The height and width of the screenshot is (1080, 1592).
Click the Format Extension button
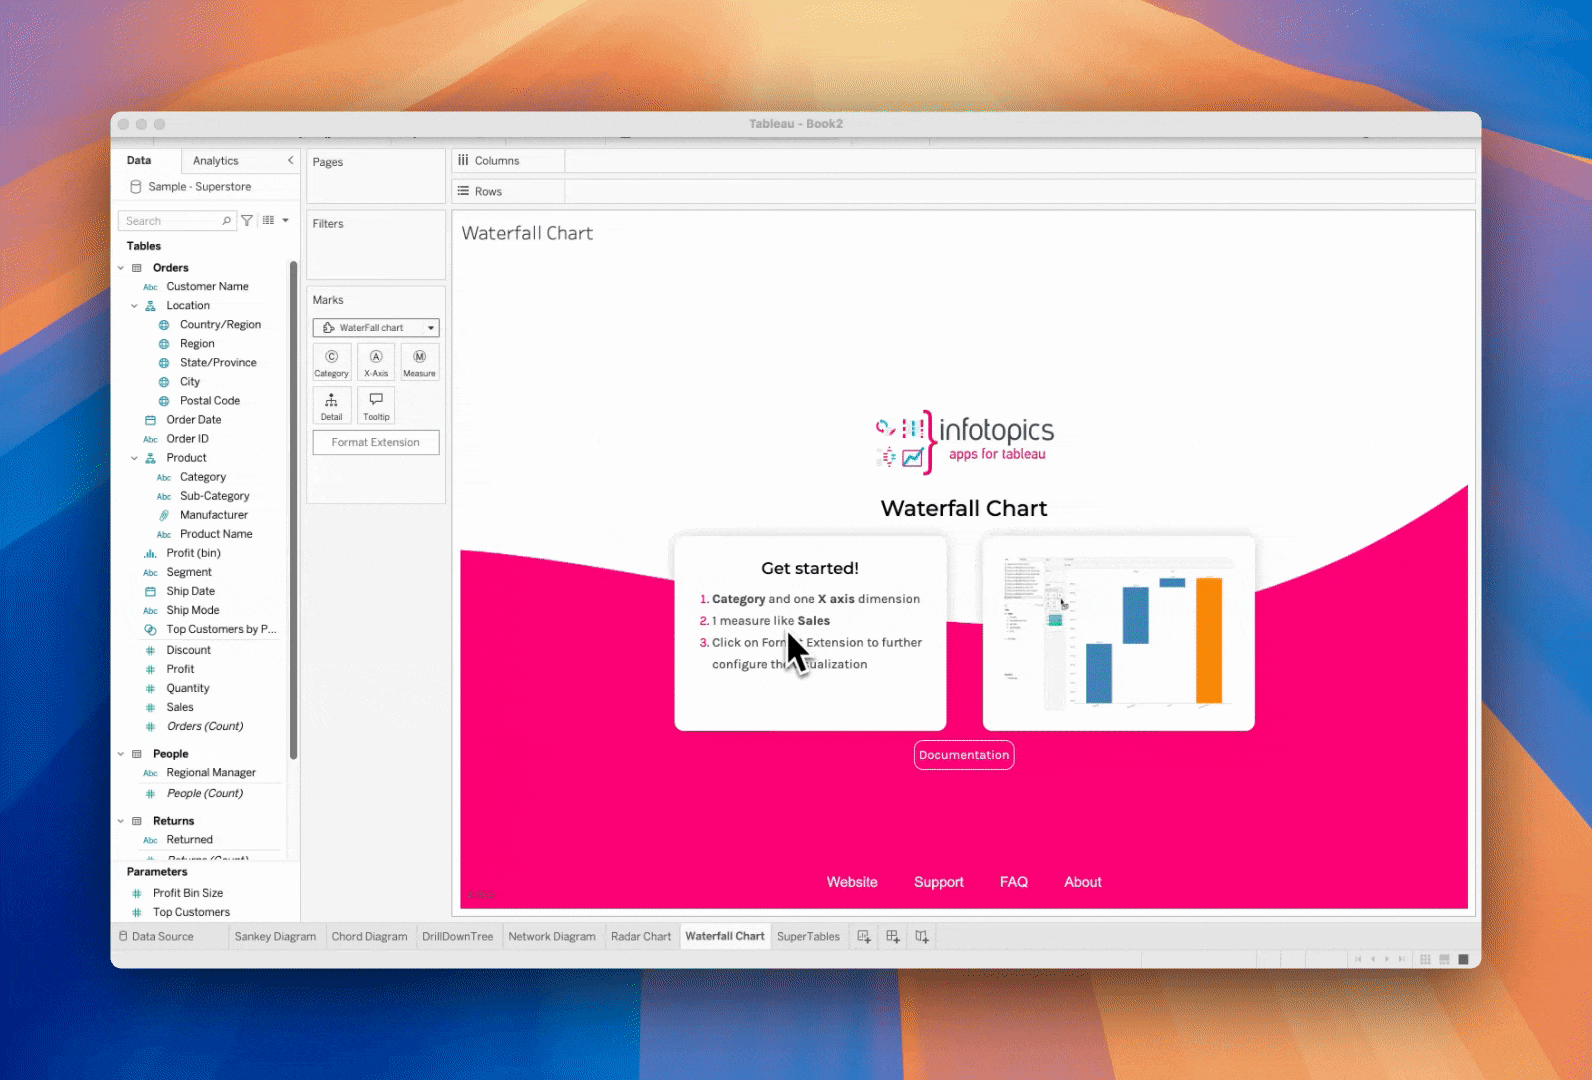(x=376, y=443)
